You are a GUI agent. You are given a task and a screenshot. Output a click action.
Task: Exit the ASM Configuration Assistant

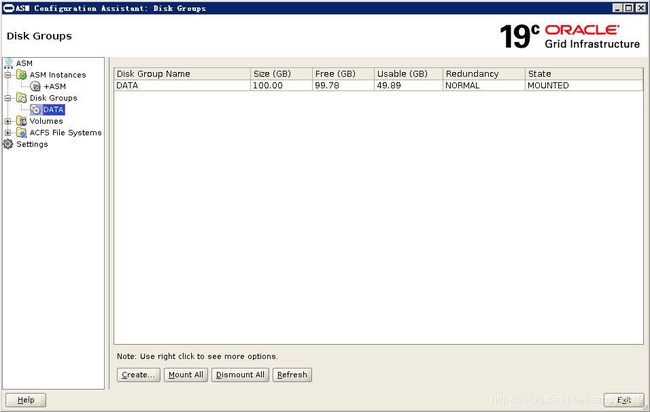pyautogui.click(x=624, y=400)
